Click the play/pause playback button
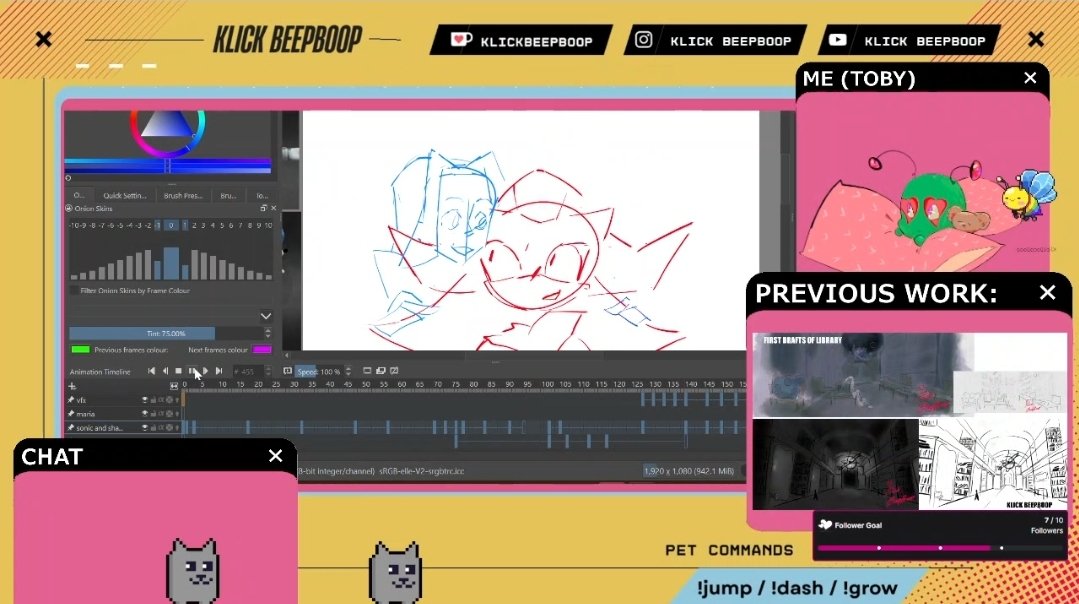 tap(192, 371)
